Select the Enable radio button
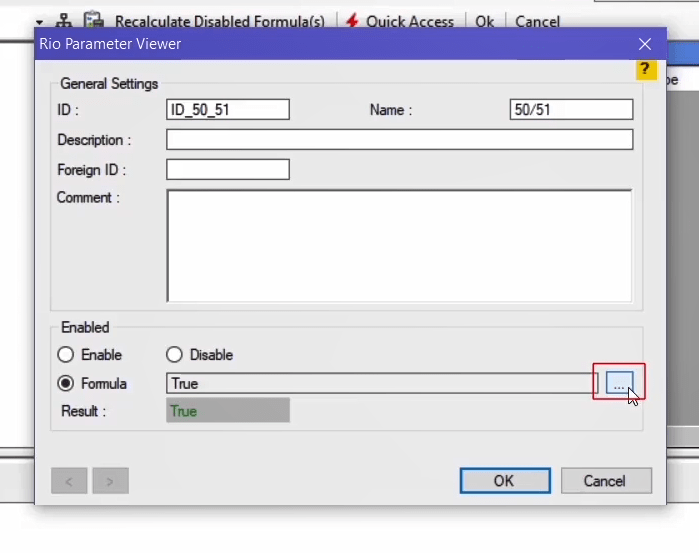Screen dimensions: 699x553 (x=66, y=355)
